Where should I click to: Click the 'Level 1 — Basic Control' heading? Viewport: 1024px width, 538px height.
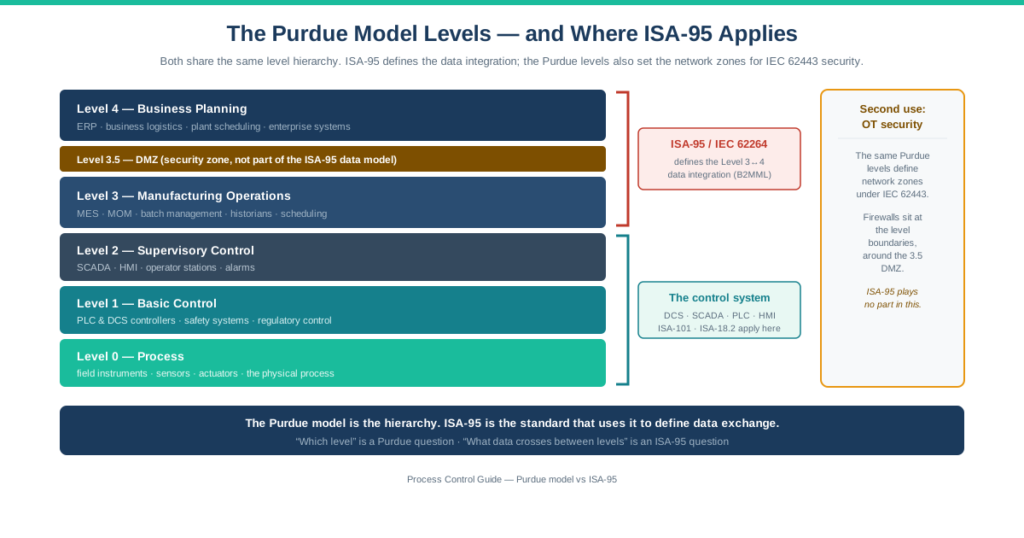click(146, 304)
